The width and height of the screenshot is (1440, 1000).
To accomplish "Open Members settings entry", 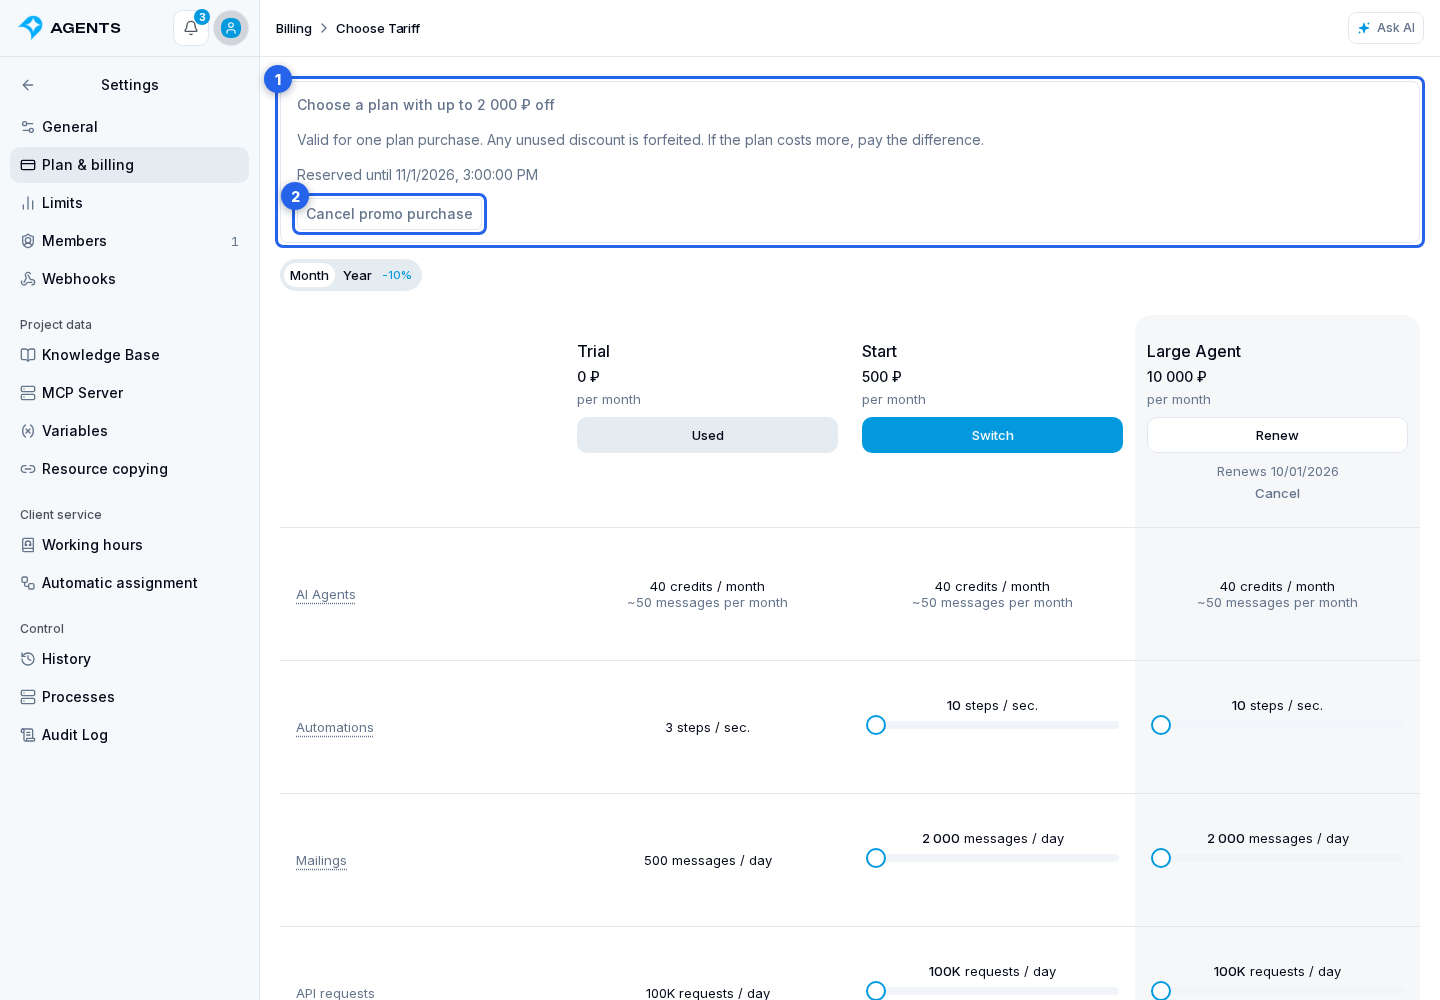I will click(129, 241).
